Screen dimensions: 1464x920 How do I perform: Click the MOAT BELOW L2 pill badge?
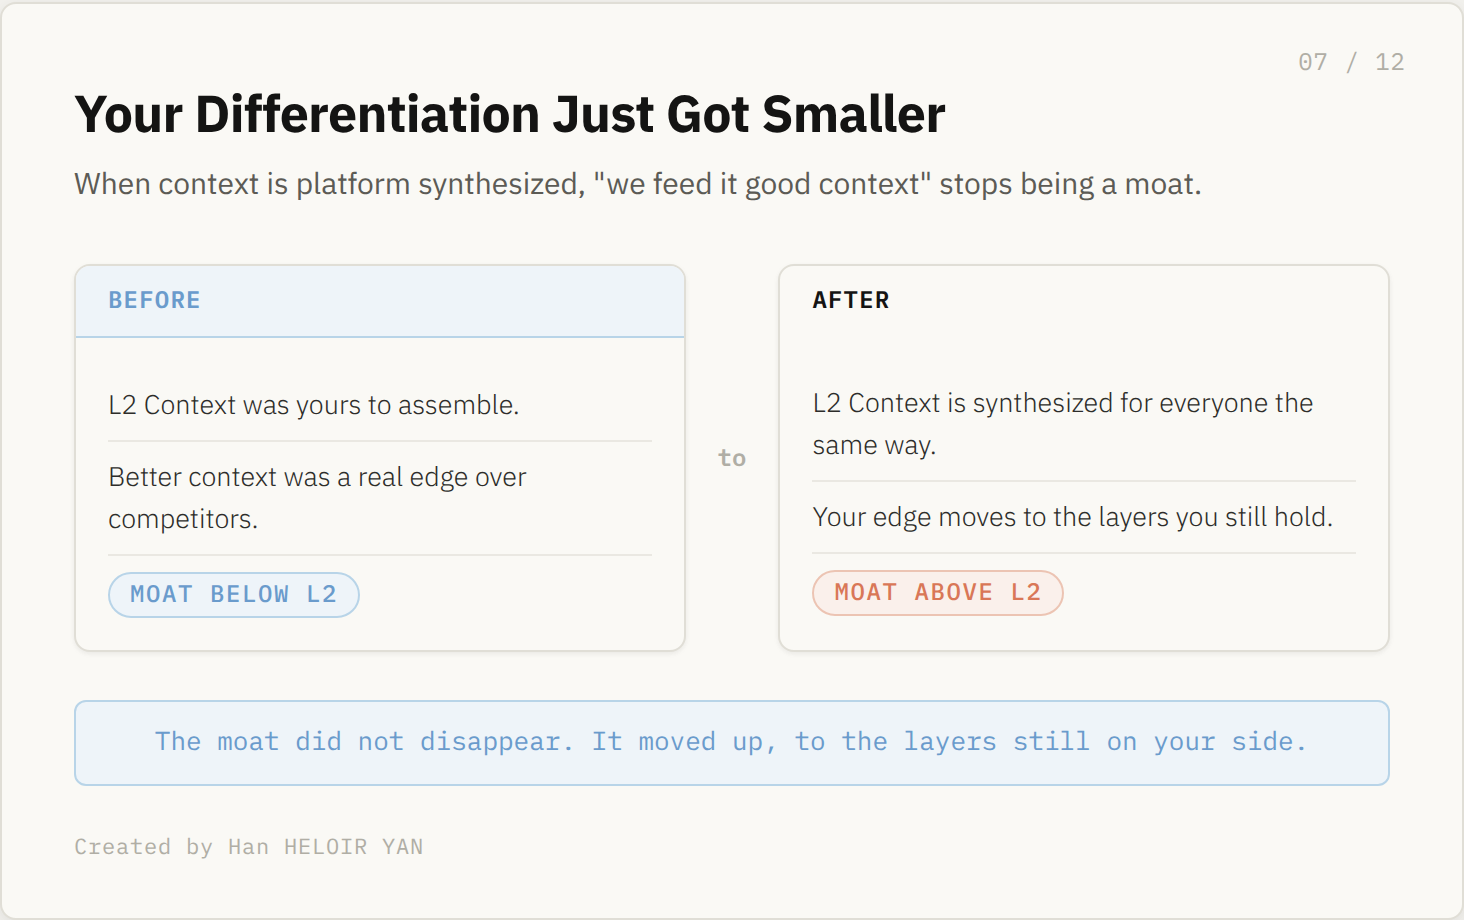coord(234,595)
